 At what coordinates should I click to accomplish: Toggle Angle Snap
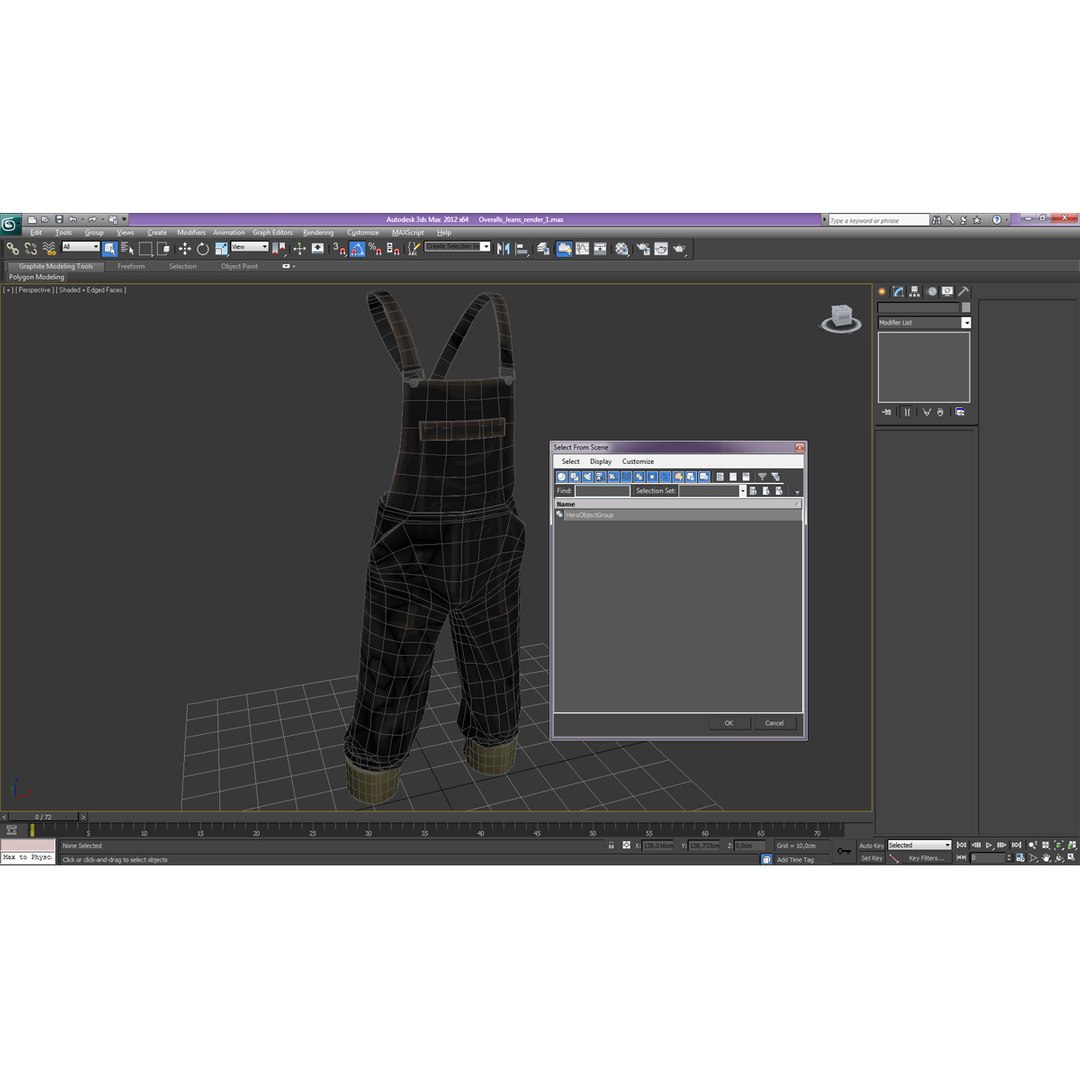[x=357, y=249]
